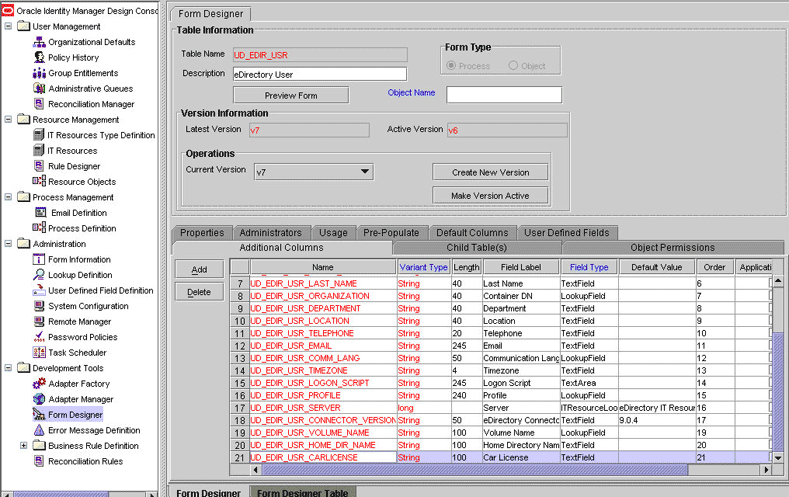Click Make Version Active button
The width and height of the screenshot is (789, 497).
490,195
